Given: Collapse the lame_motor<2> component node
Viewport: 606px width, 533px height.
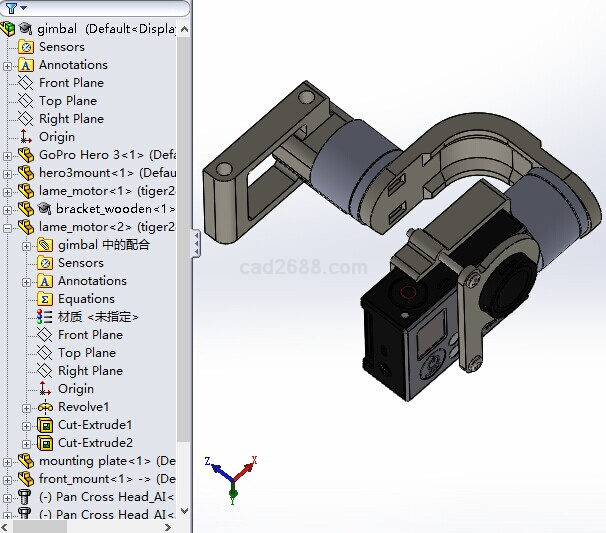Looking at the screenshot, I should point(8,227).
